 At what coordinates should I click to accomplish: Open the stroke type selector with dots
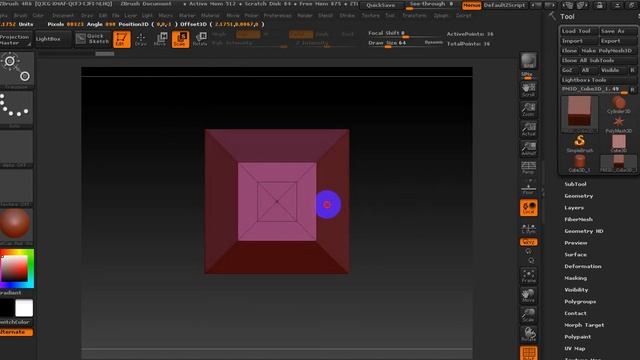click(x=16, y=108)
